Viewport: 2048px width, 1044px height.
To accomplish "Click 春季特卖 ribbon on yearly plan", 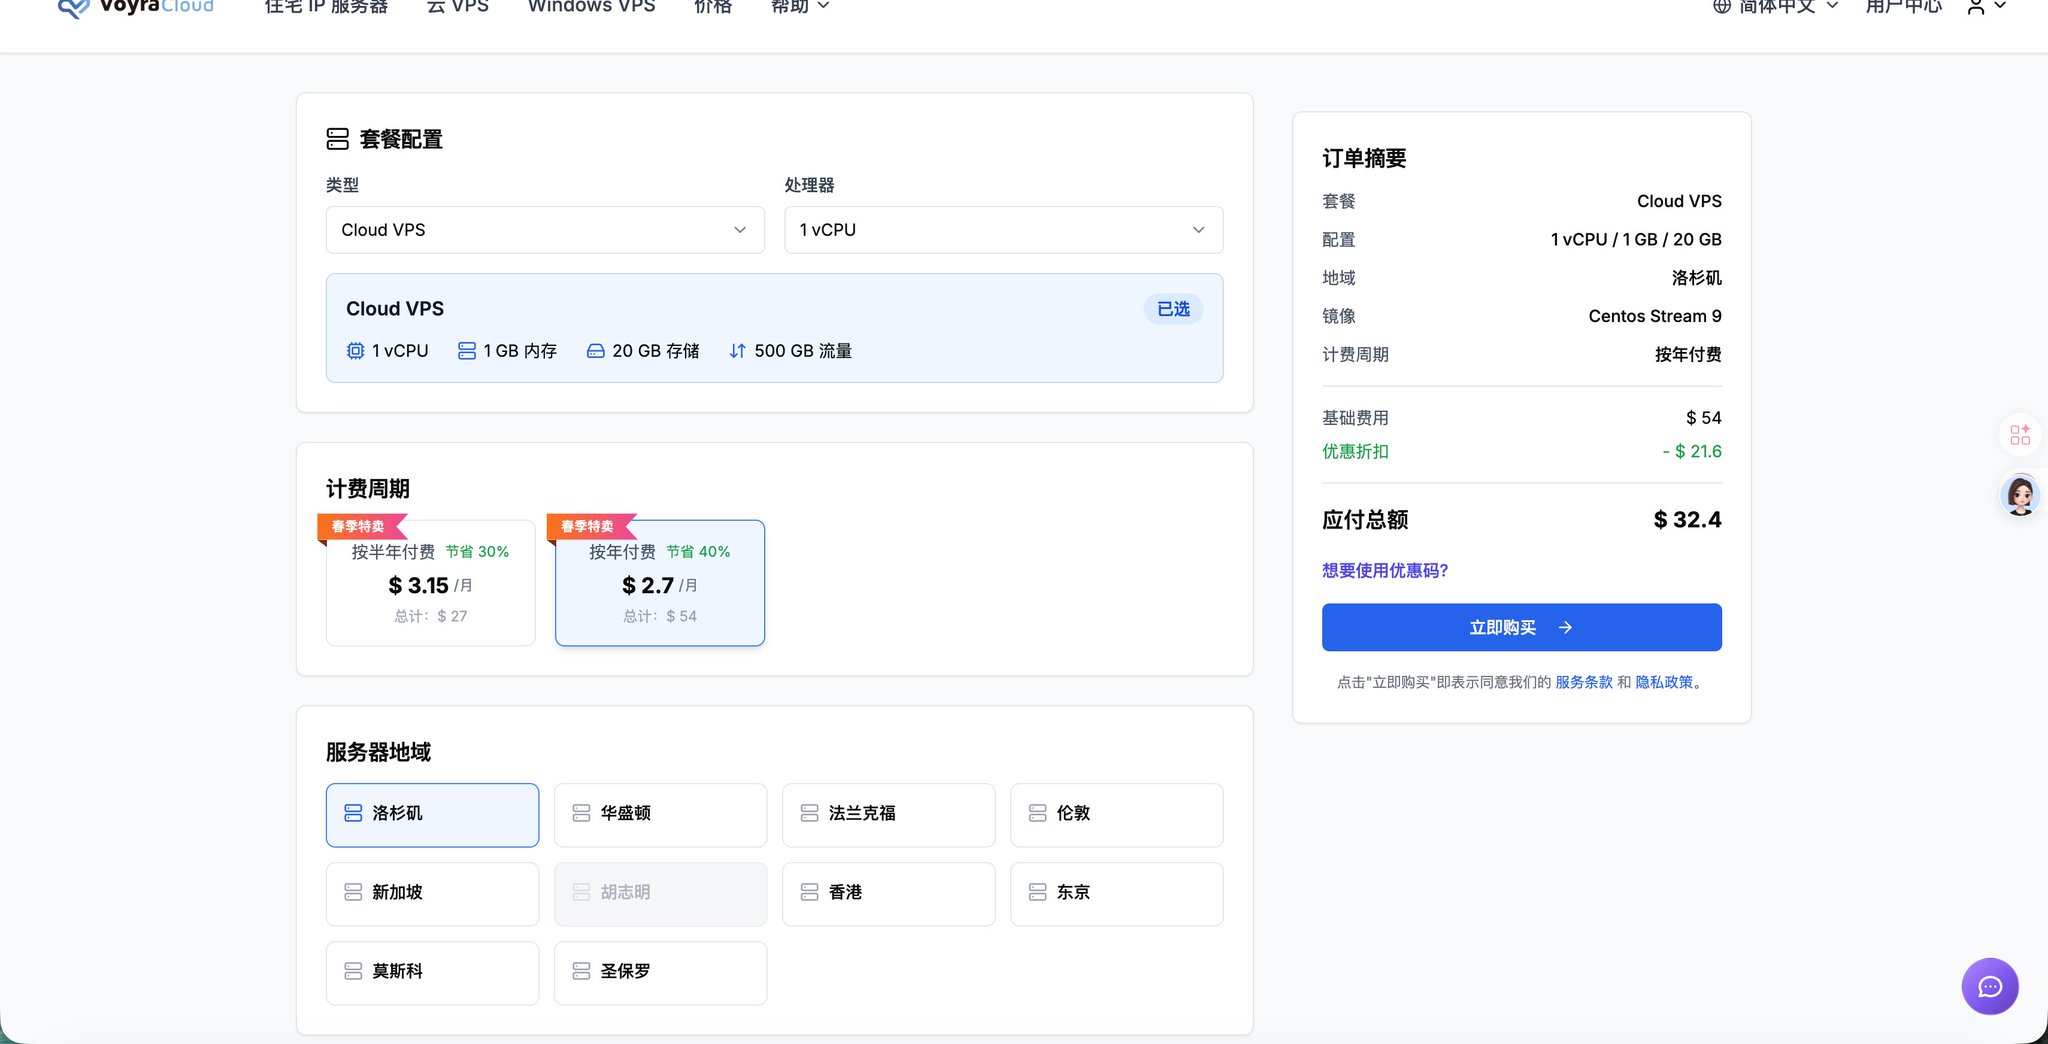I will click(590, 526).
